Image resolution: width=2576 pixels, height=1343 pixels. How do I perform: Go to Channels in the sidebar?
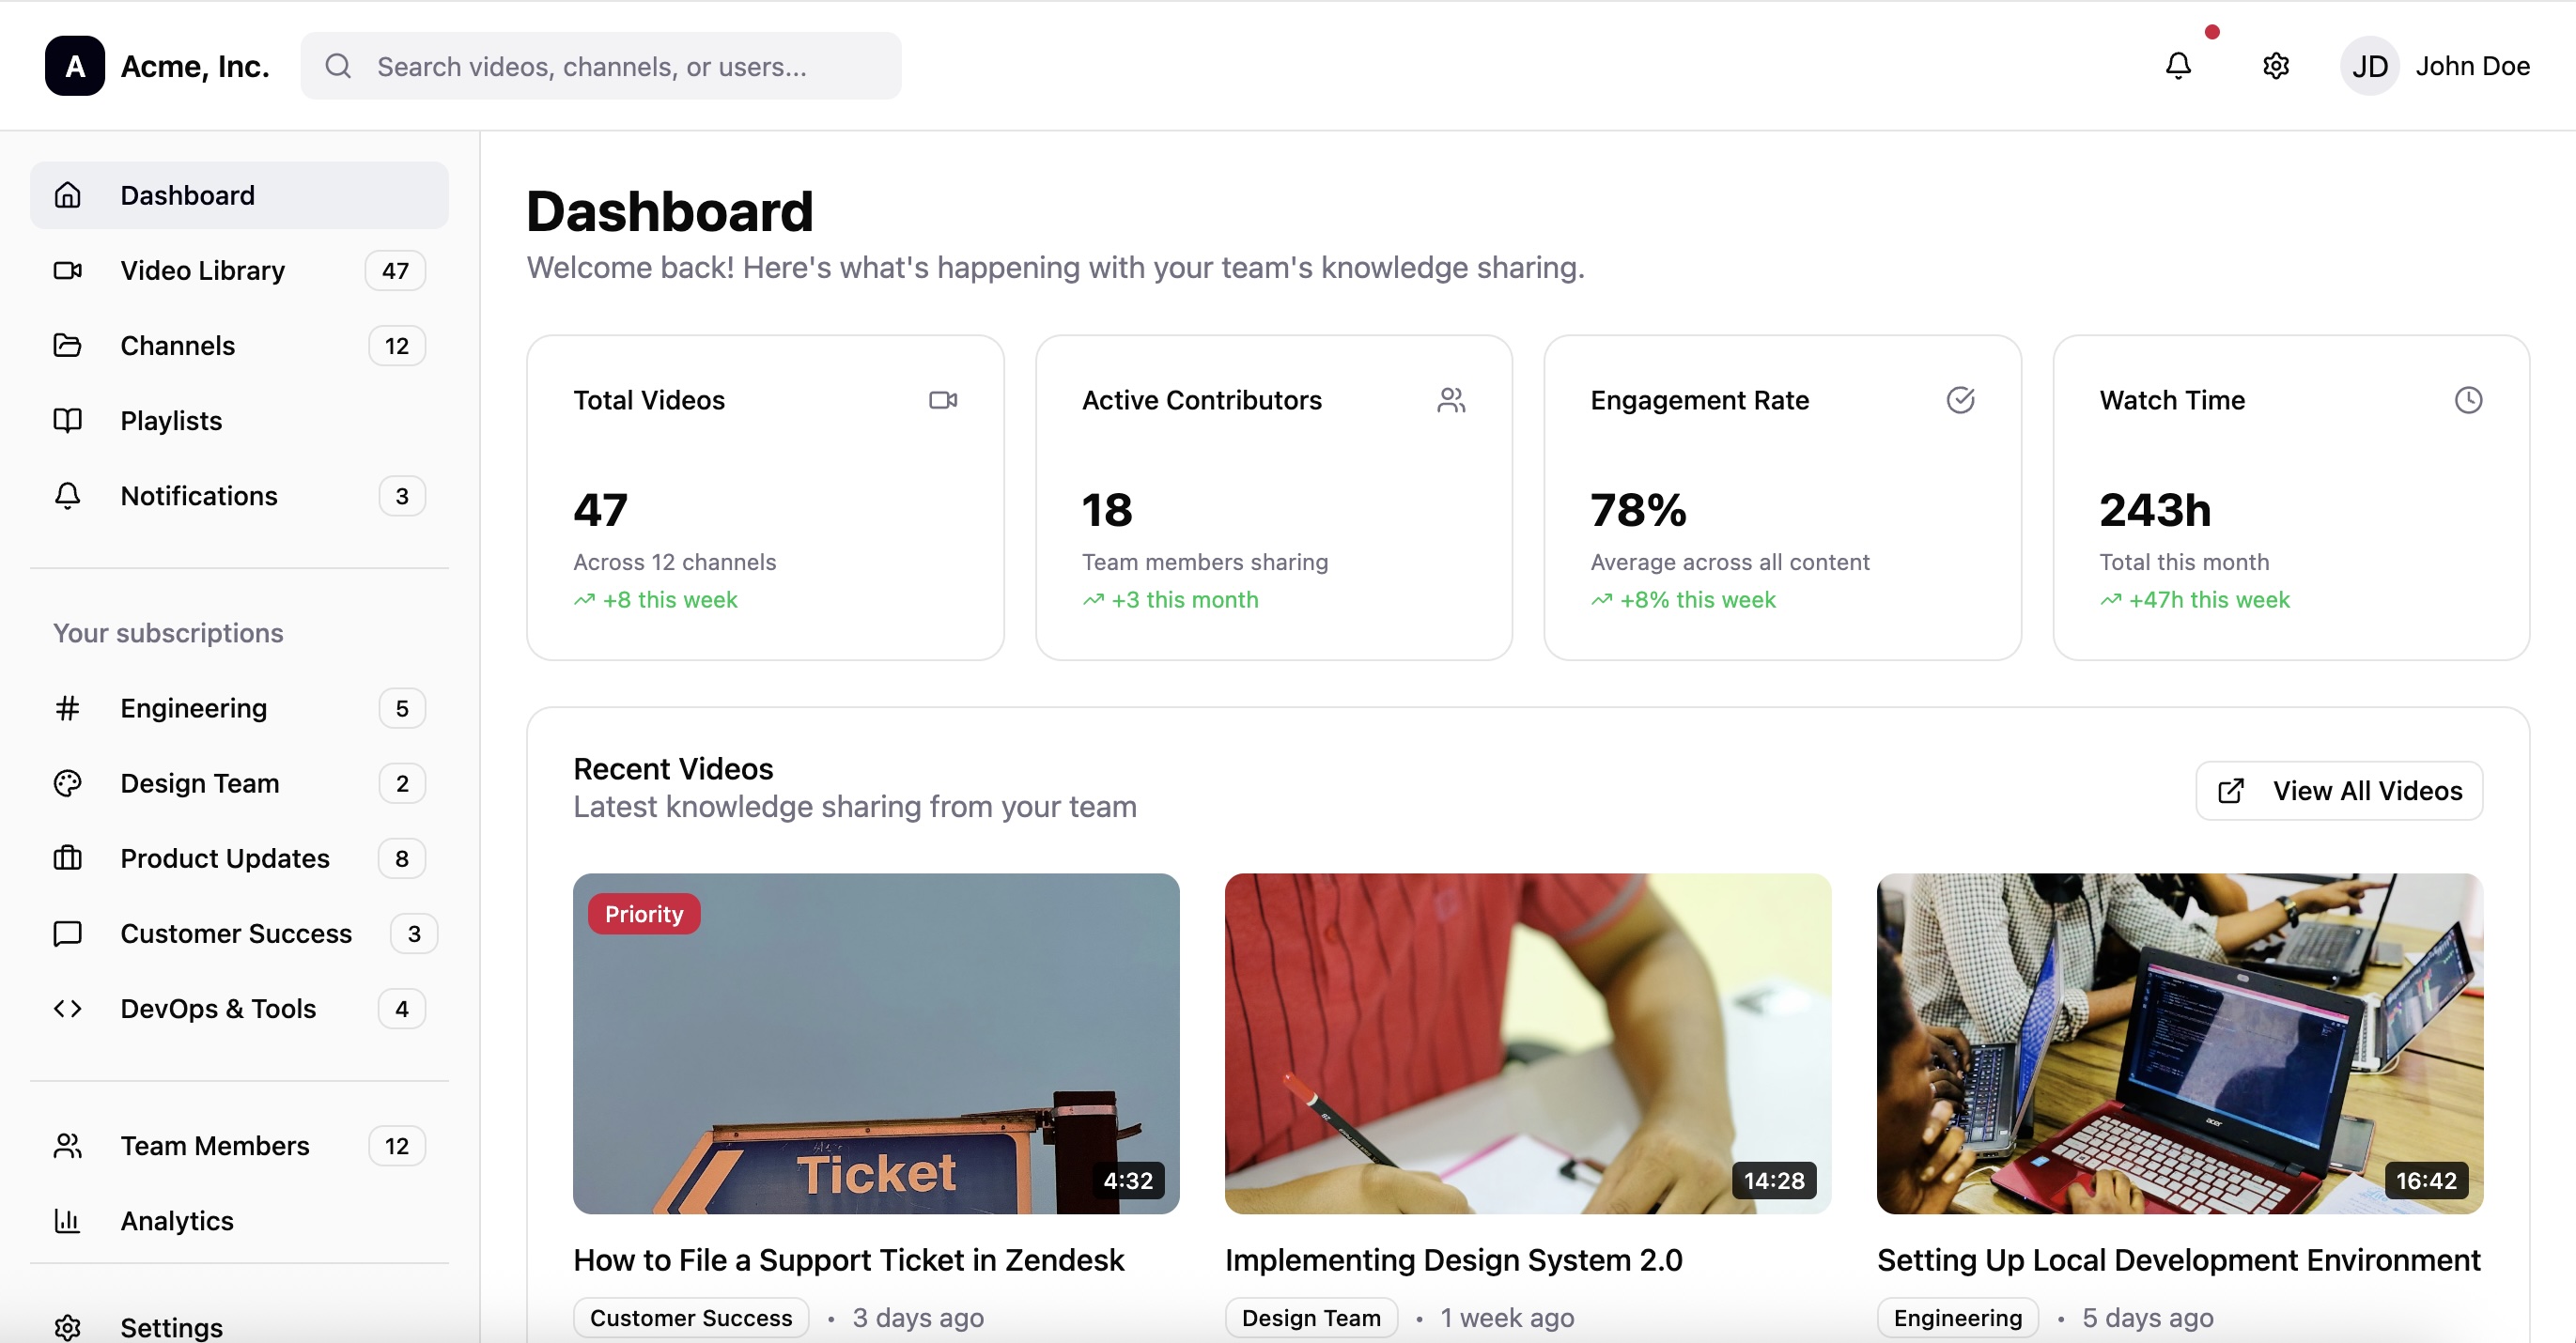coord(178,345)
